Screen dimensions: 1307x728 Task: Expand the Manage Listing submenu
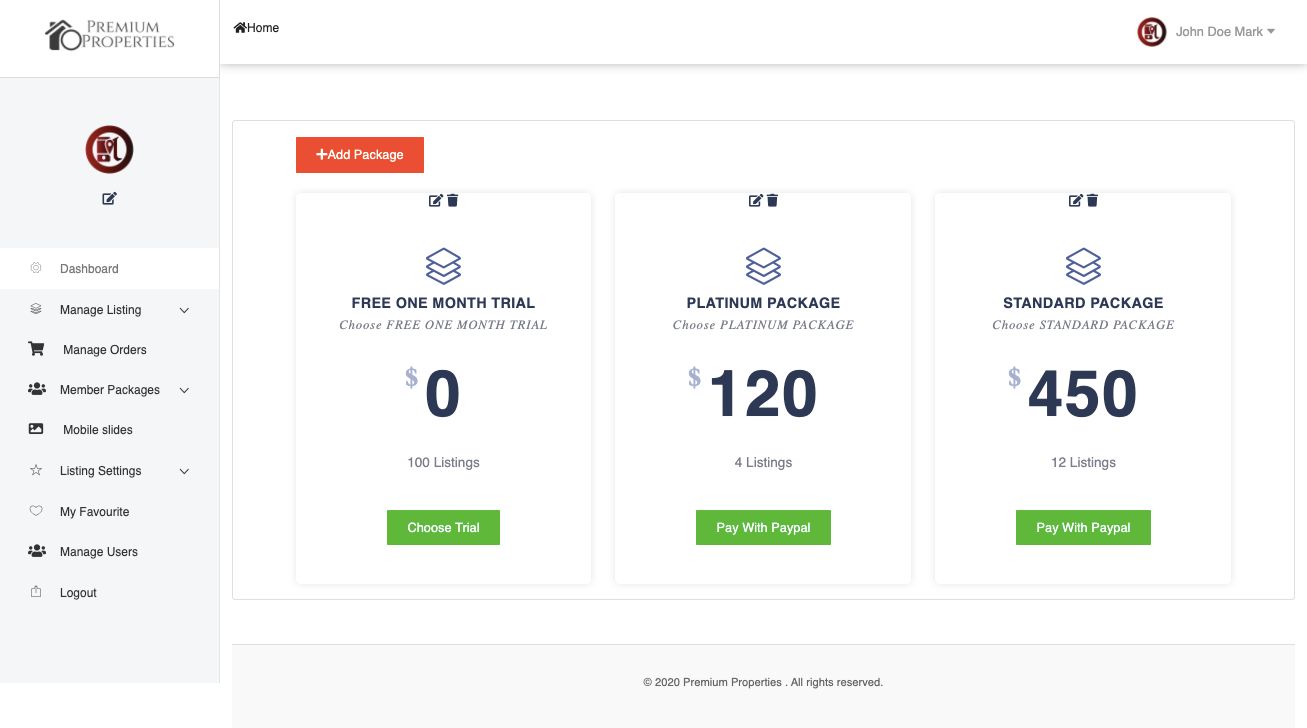(184, 310)
